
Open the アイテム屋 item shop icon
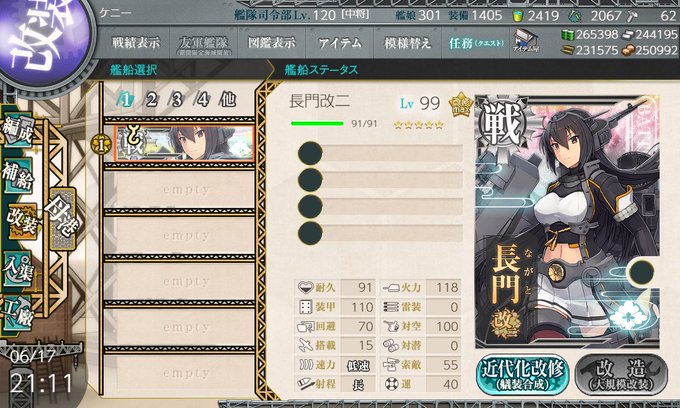[526, 41]
